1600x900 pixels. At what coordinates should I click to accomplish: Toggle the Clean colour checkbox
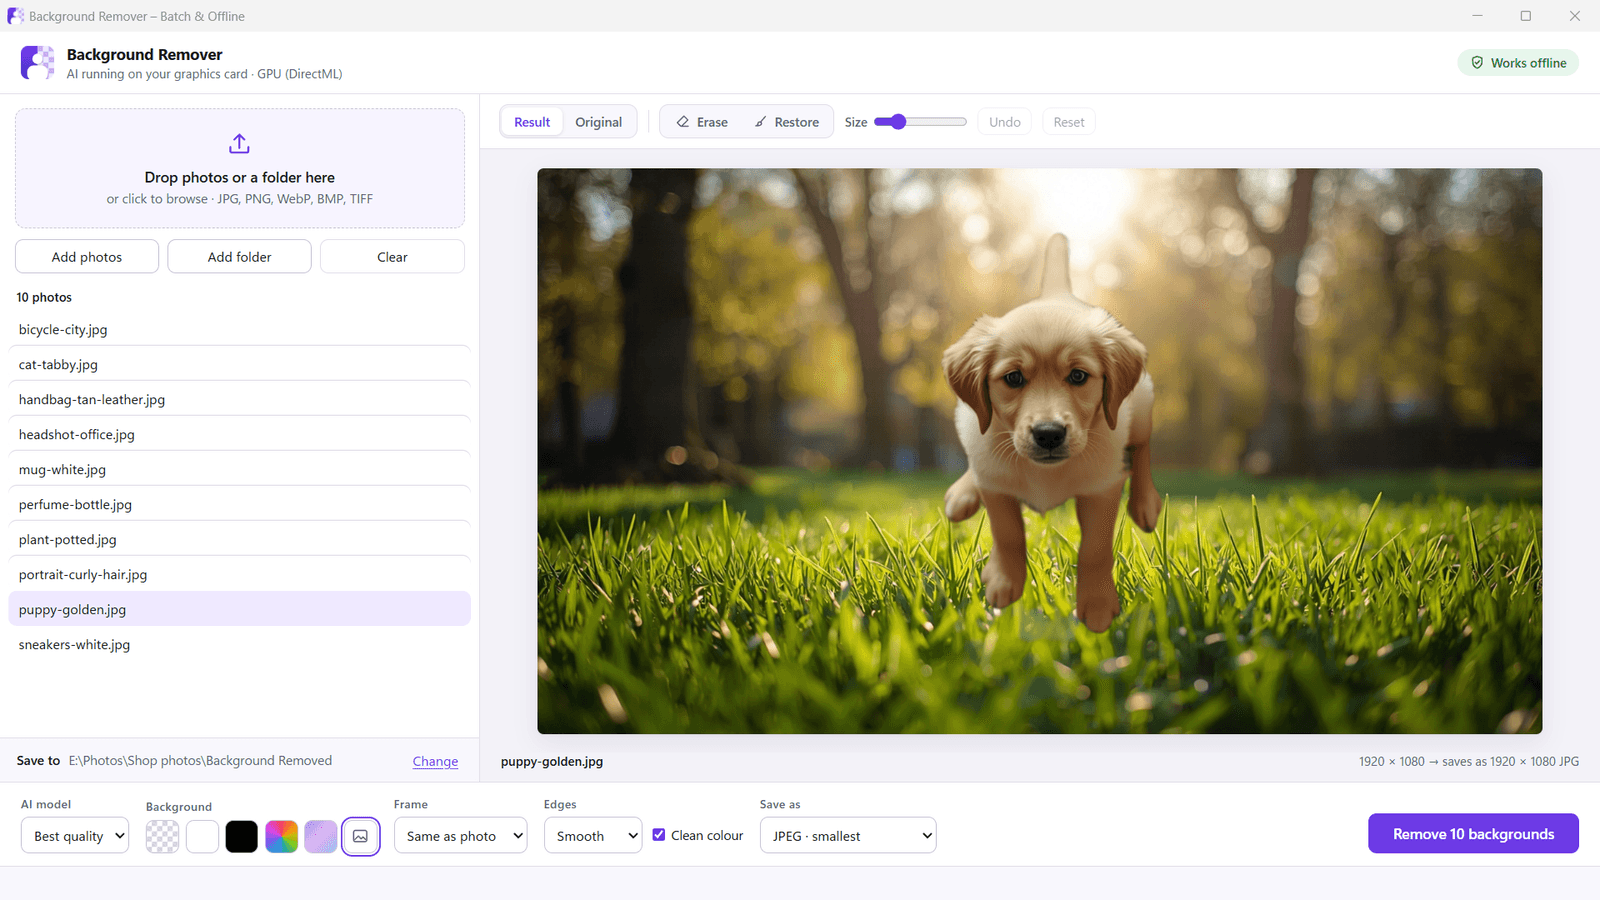click(x=659, y=835)
